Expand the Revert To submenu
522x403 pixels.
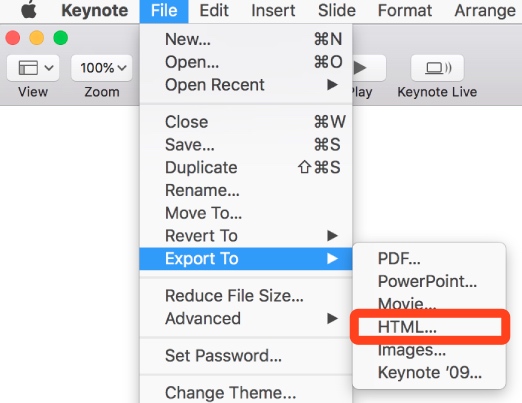pos(246,236)
